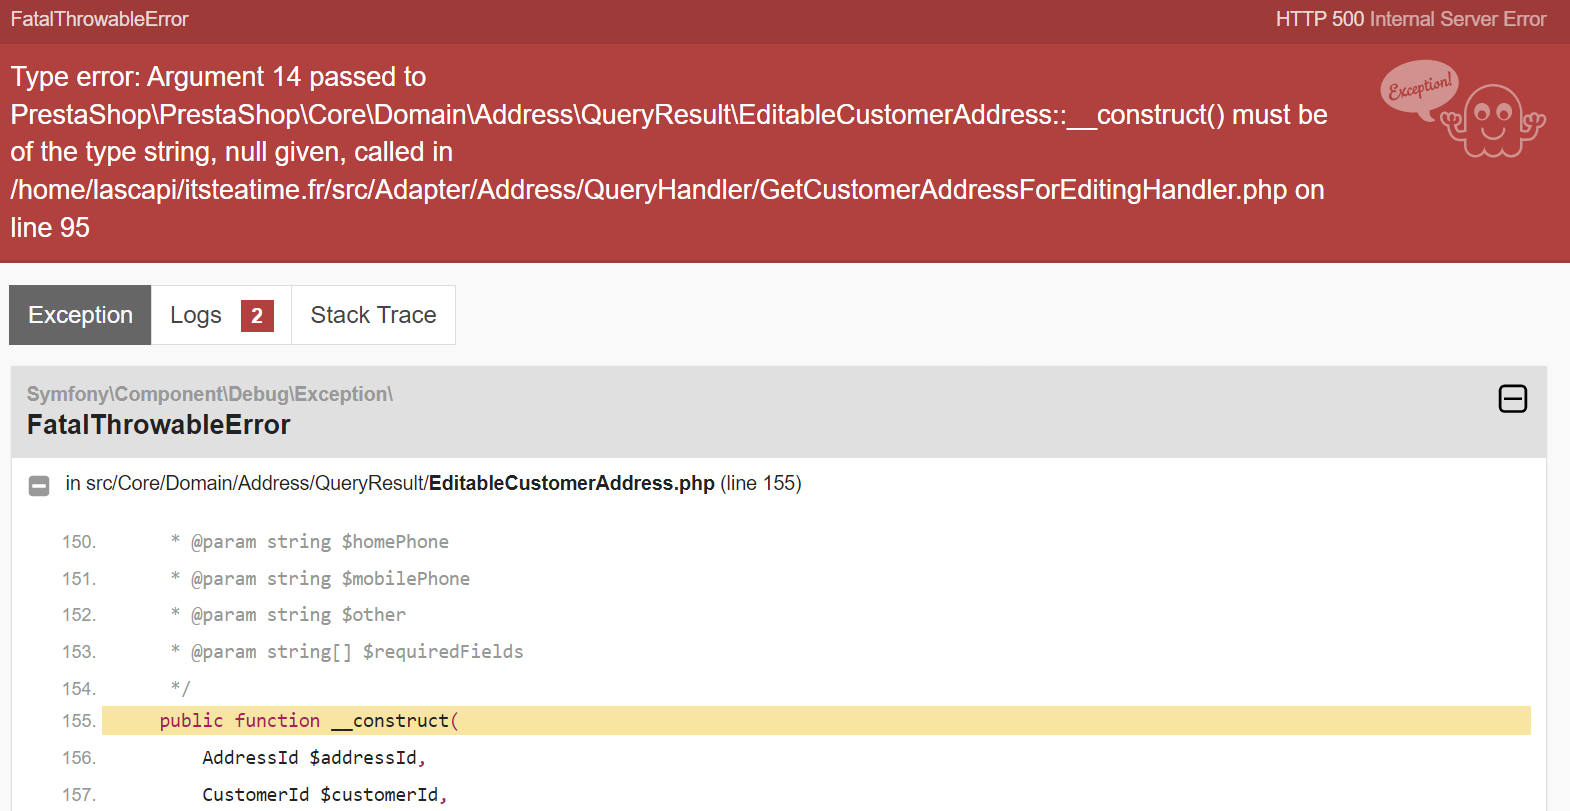This screenshot has width=1570, height=811.
Task: Click the Exception! speech bubble graphic
Action: coord(1419,88)
